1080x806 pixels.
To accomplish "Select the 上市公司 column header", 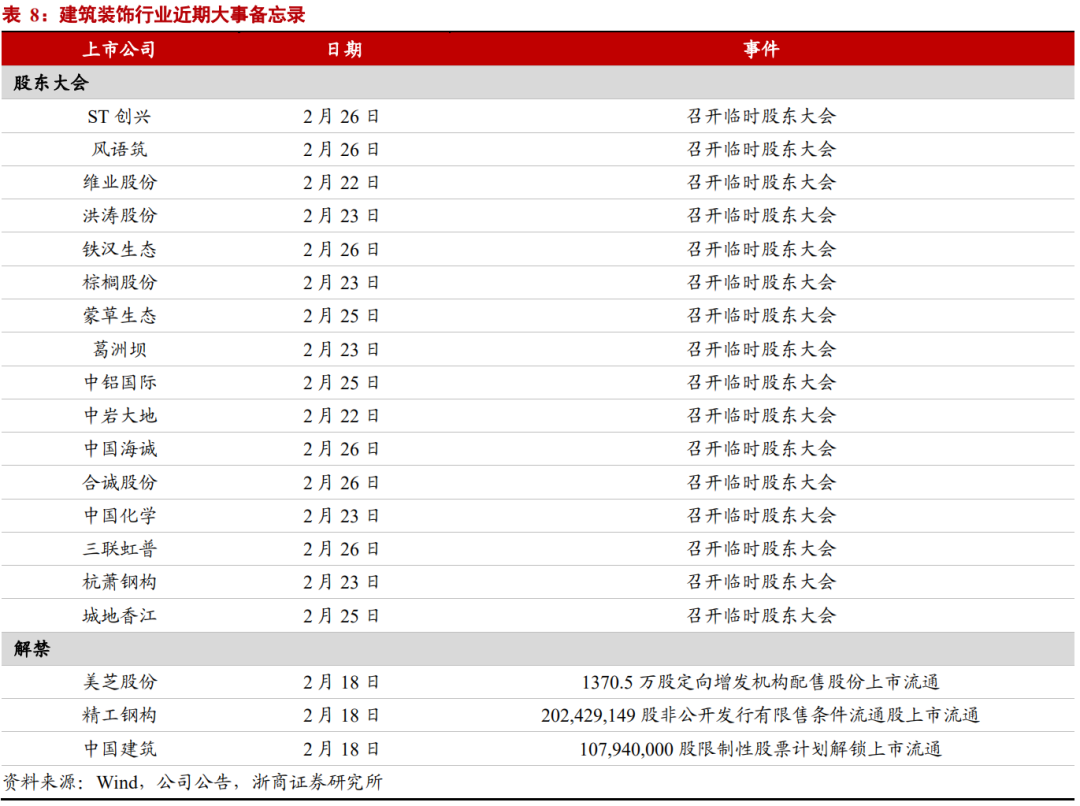I will pos(119,50).
